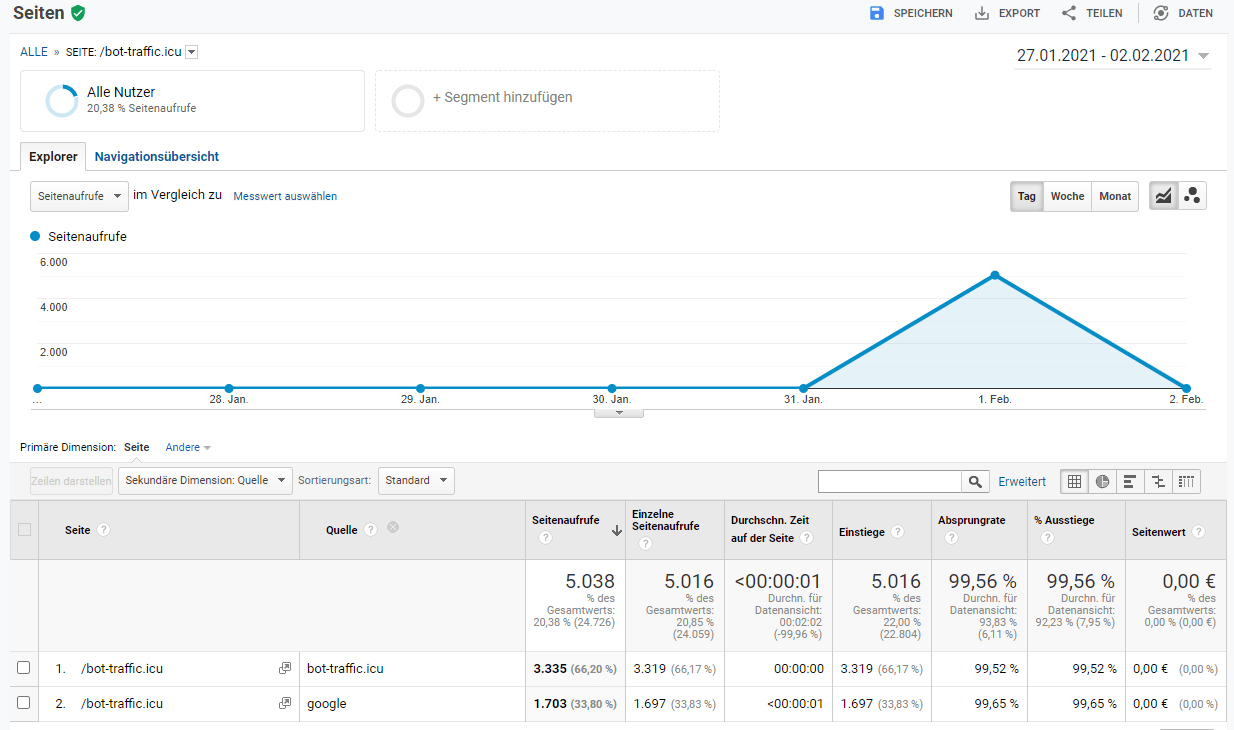The width and height of the screenshot is (1234, 730).
Task: Click table search input field
Action: point(890,482)
